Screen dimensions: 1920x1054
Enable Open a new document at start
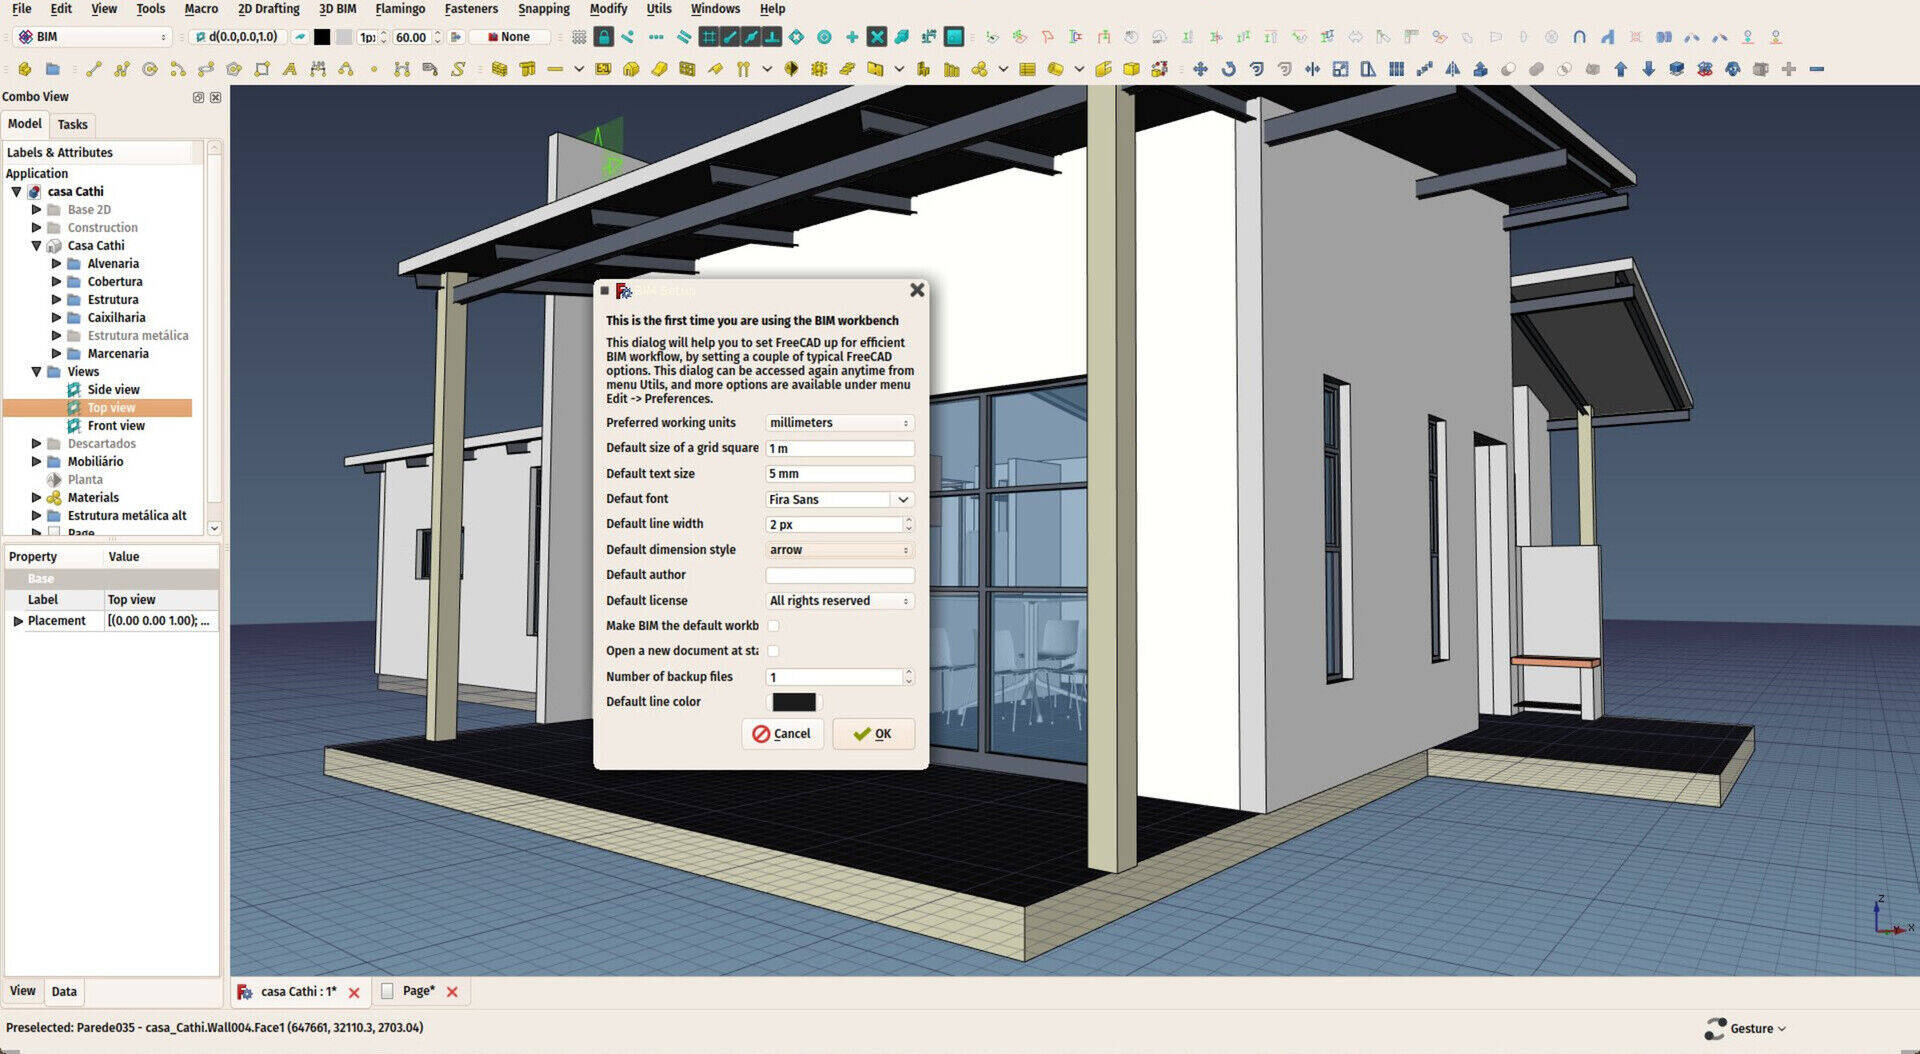773,651
